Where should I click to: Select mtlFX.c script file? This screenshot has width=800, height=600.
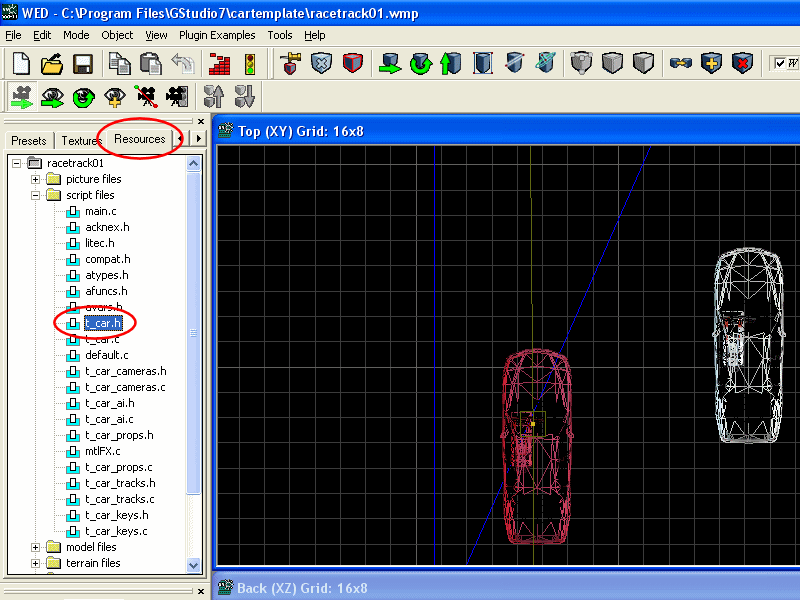[103, 451]
